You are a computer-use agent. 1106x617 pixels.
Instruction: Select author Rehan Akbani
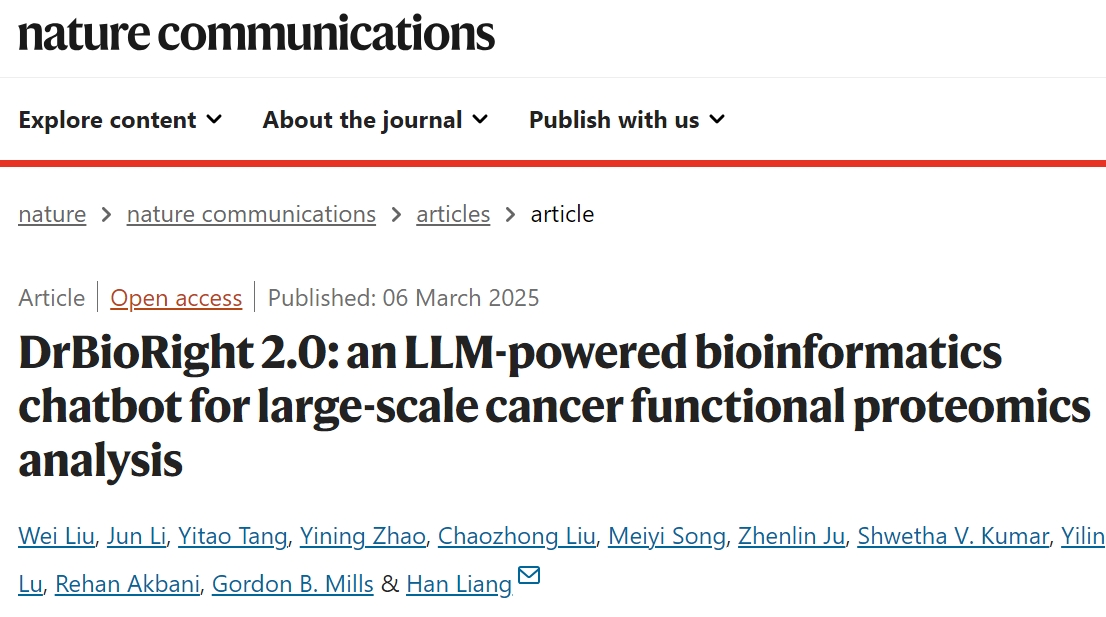click(x=127, y=584)
